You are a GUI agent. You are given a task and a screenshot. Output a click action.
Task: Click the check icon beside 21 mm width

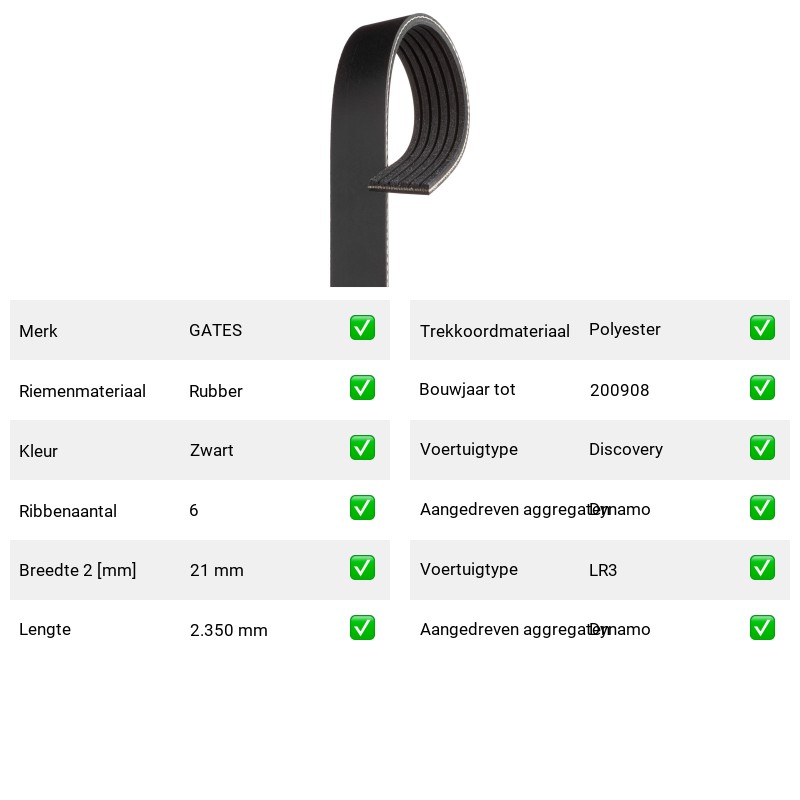pos(362,567)
